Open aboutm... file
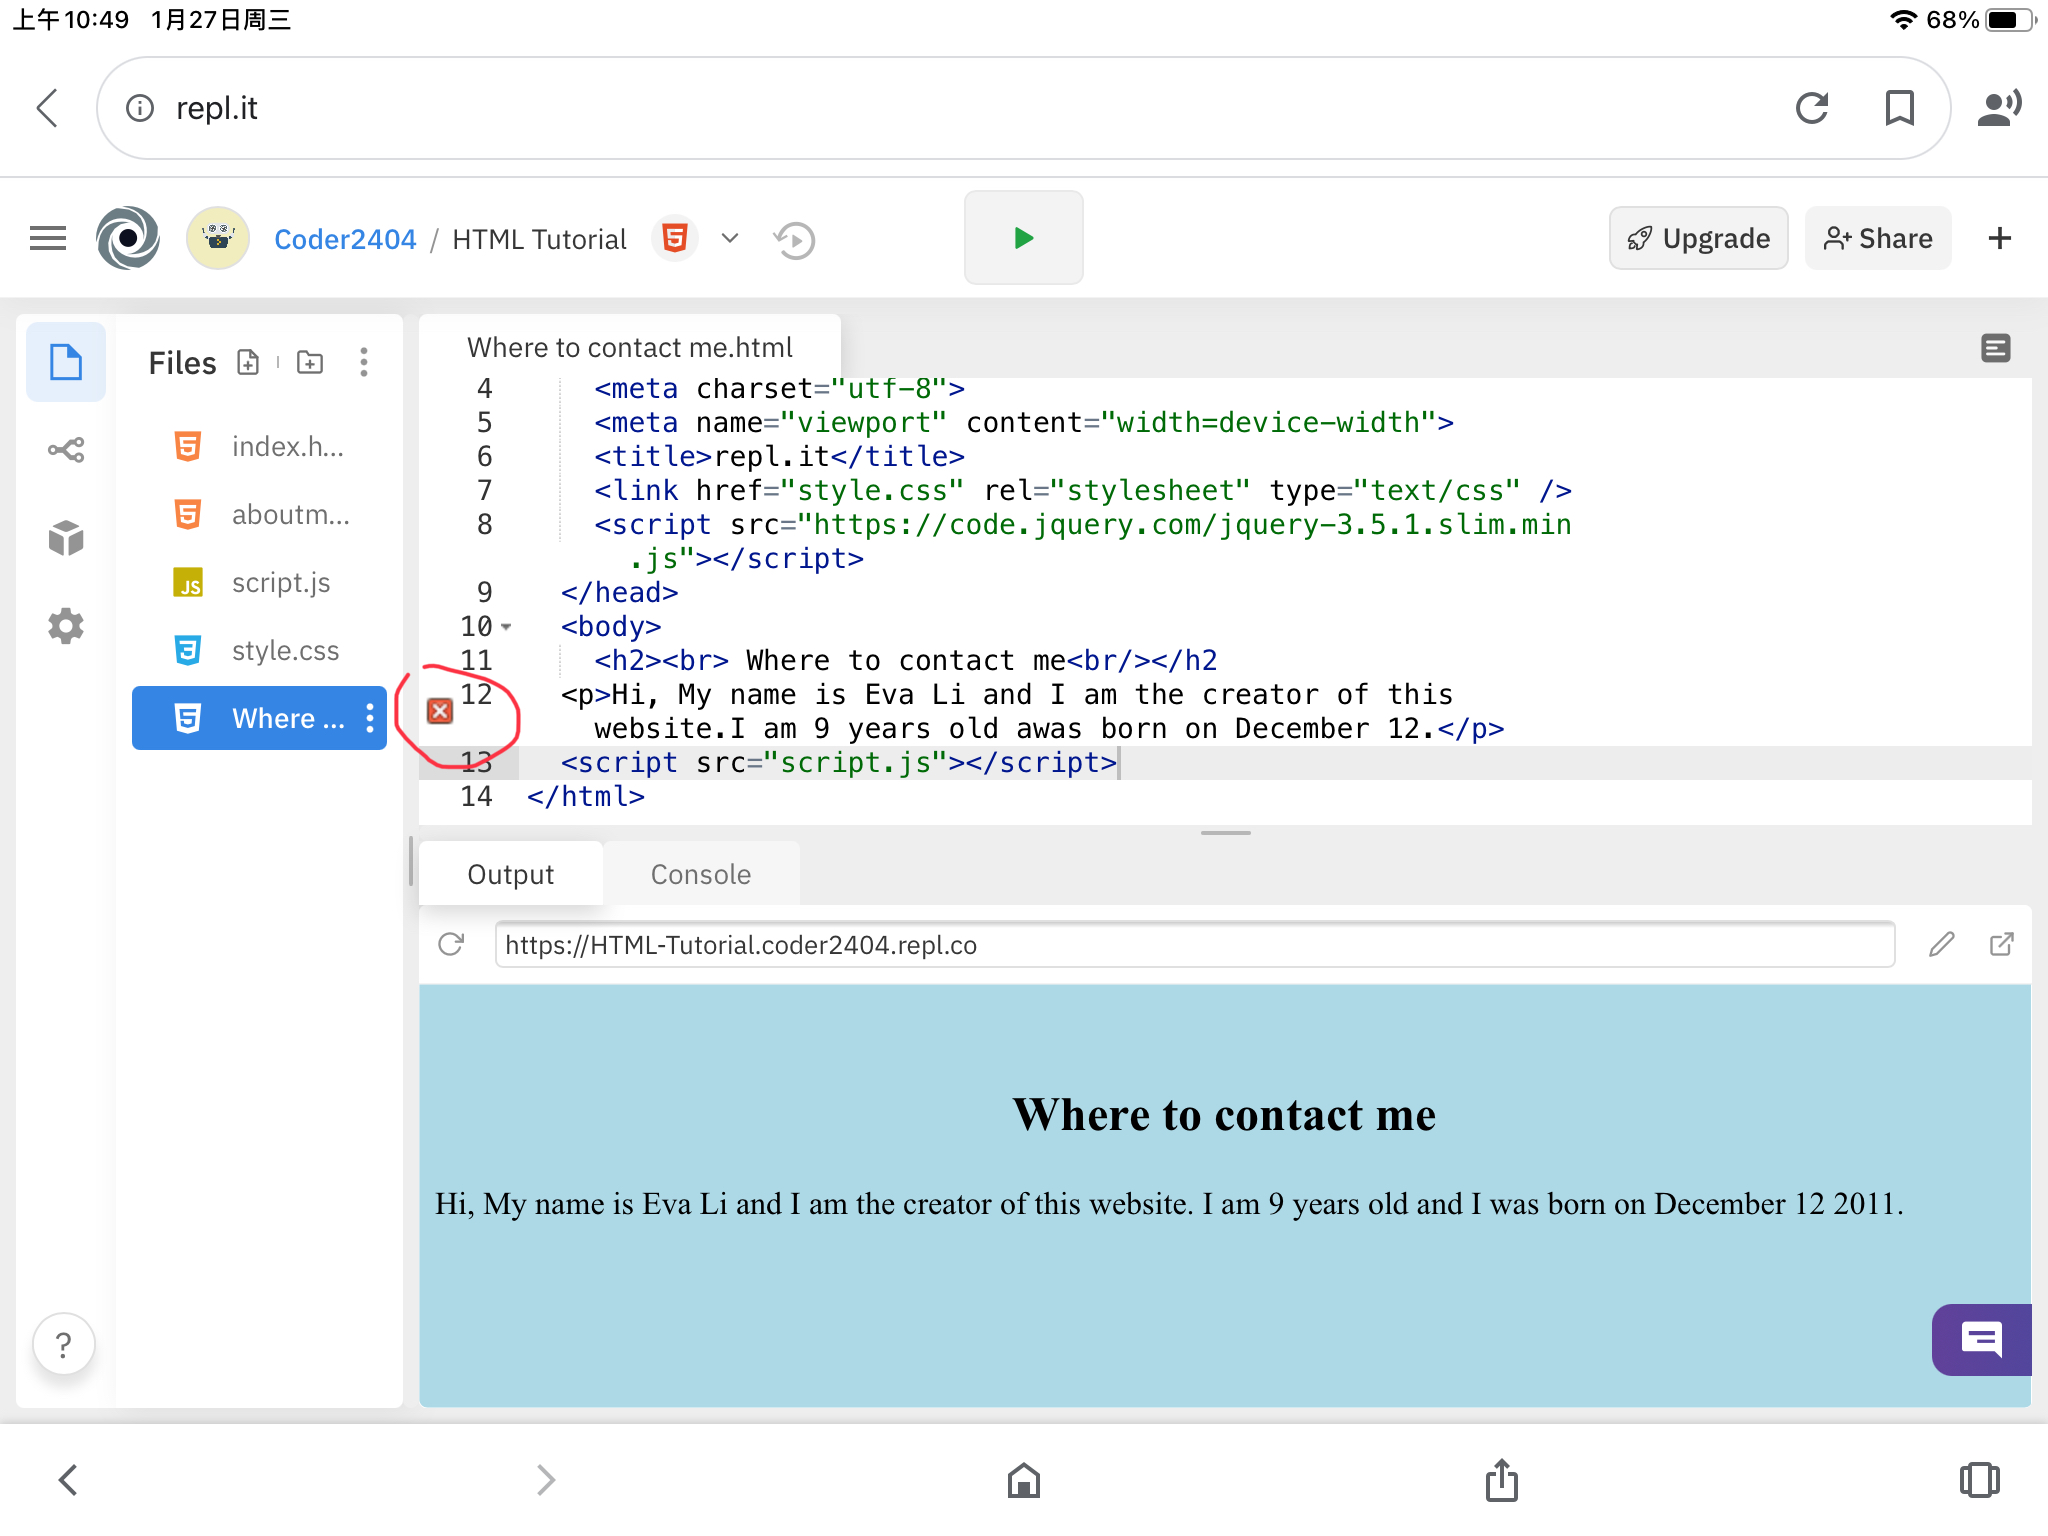 [x=259, y=514]
